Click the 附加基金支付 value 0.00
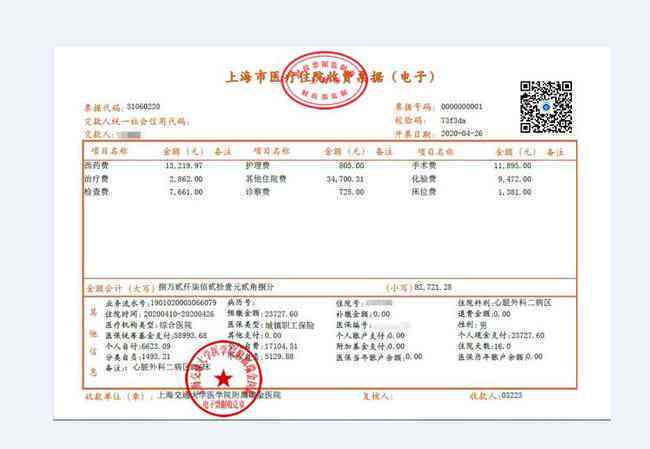Viewport: 650px width, 449px height. [396, 346]
